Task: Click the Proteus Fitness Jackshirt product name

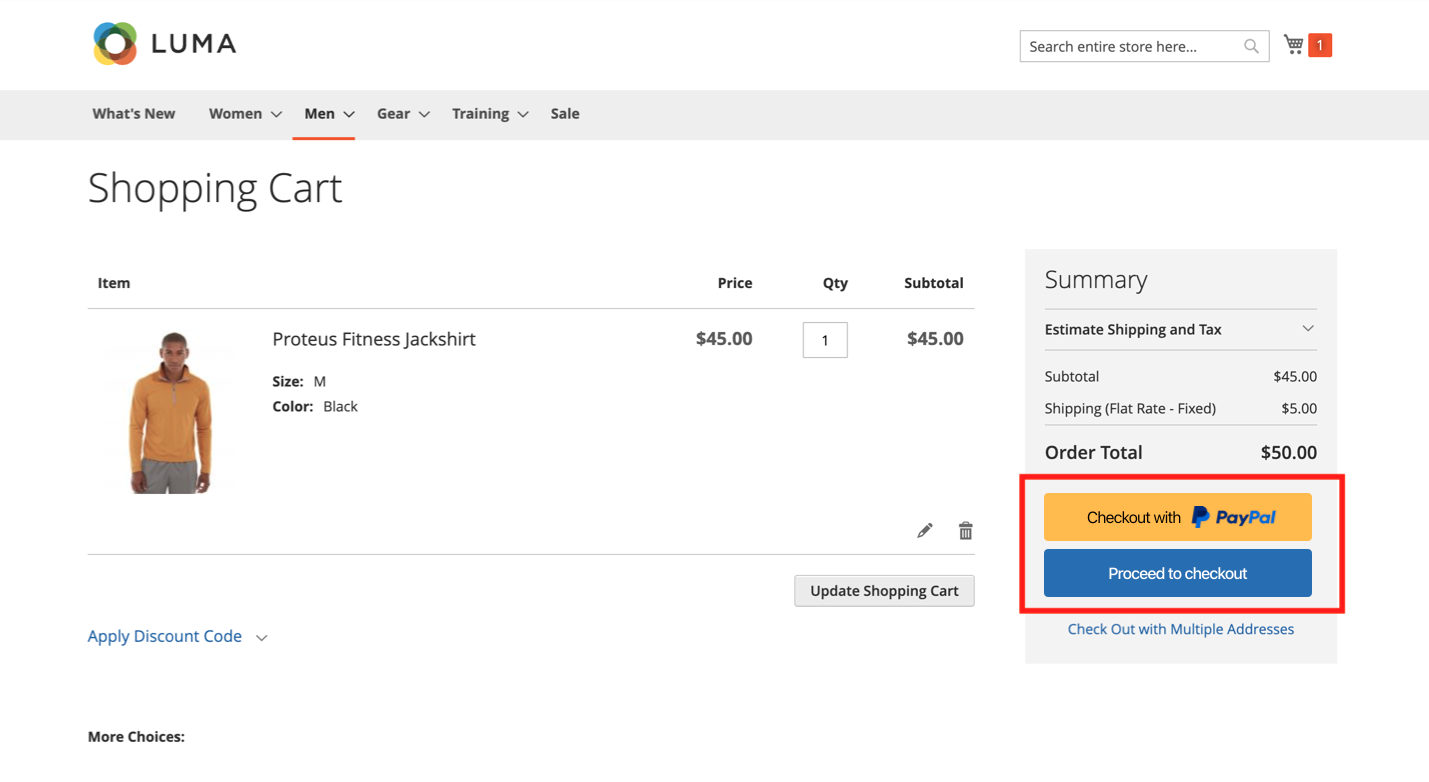Action: coord(374,339)
